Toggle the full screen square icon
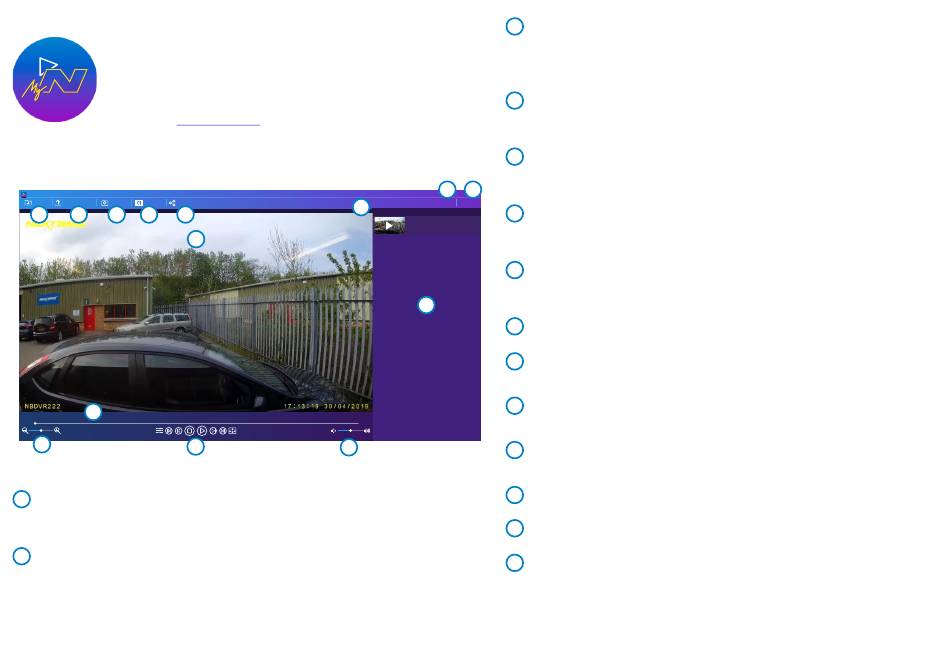Screen dimensions: 950x660 coord(232,430)
